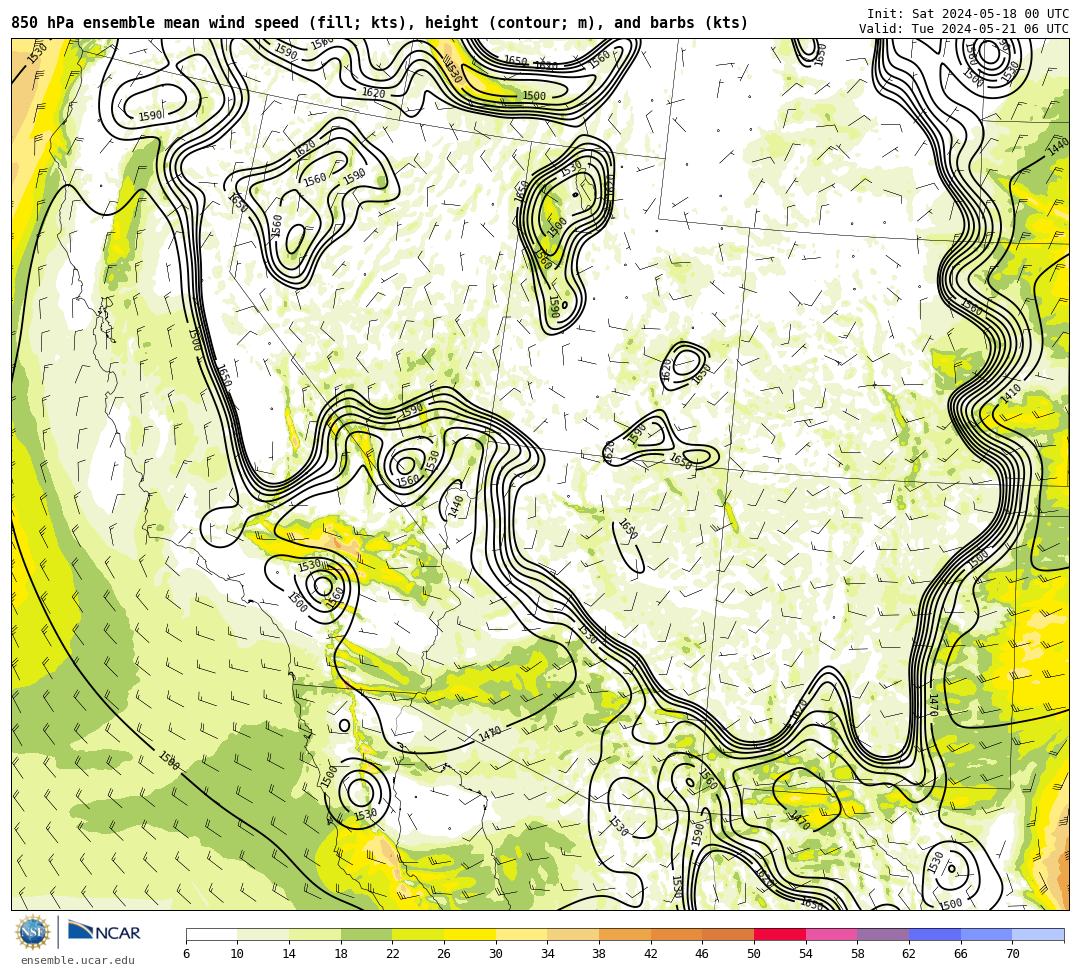Click the colorbar tick label 58
Viewport: 1080px width, 973px height.
pos(858,954)
